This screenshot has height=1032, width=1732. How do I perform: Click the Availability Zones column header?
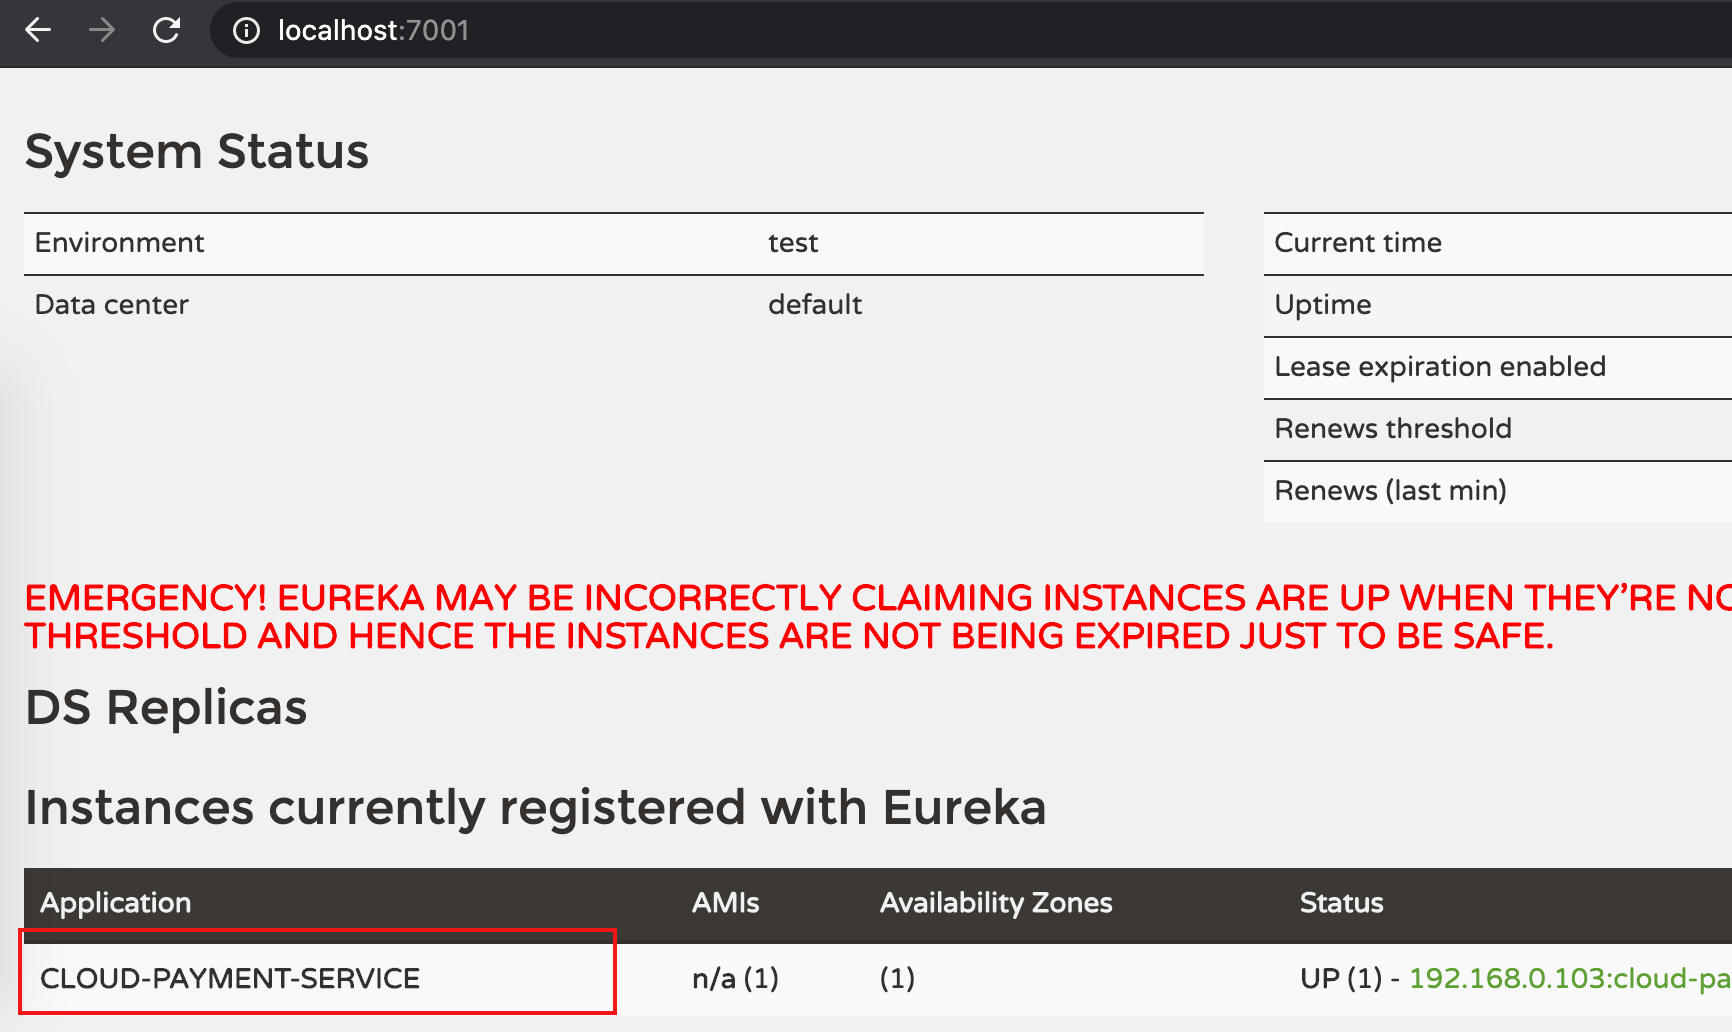(996, 903)
